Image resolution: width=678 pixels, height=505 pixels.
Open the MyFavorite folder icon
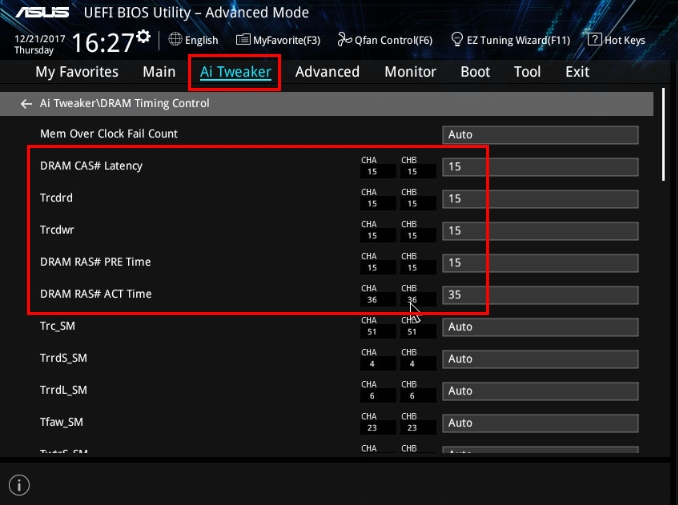point(243,40)
